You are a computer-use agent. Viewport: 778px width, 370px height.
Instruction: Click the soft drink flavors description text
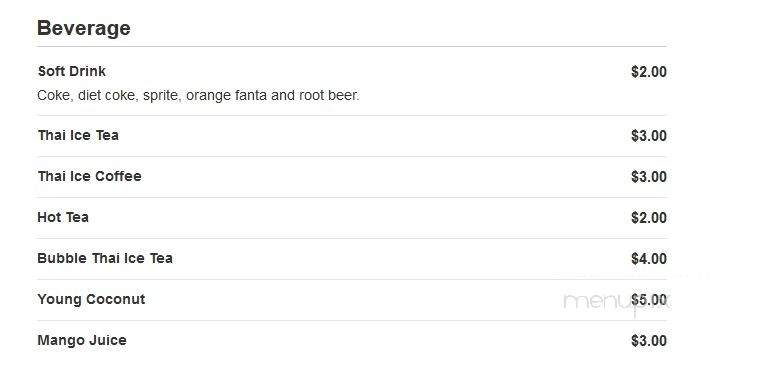(x=198, y=95)
